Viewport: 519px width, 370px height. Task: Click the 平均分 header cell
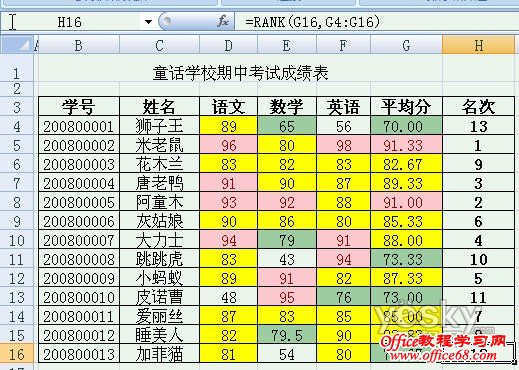[406, 107]
